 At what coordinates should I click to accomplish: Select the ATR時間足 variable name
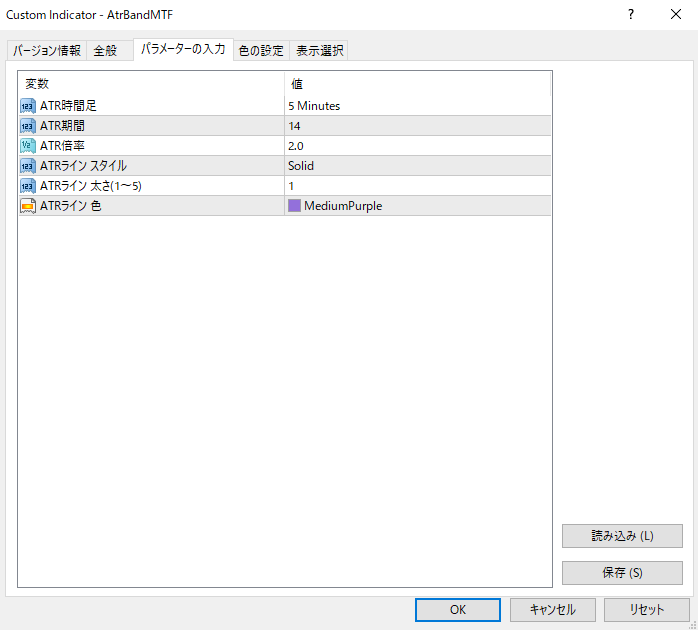(68, 106)
